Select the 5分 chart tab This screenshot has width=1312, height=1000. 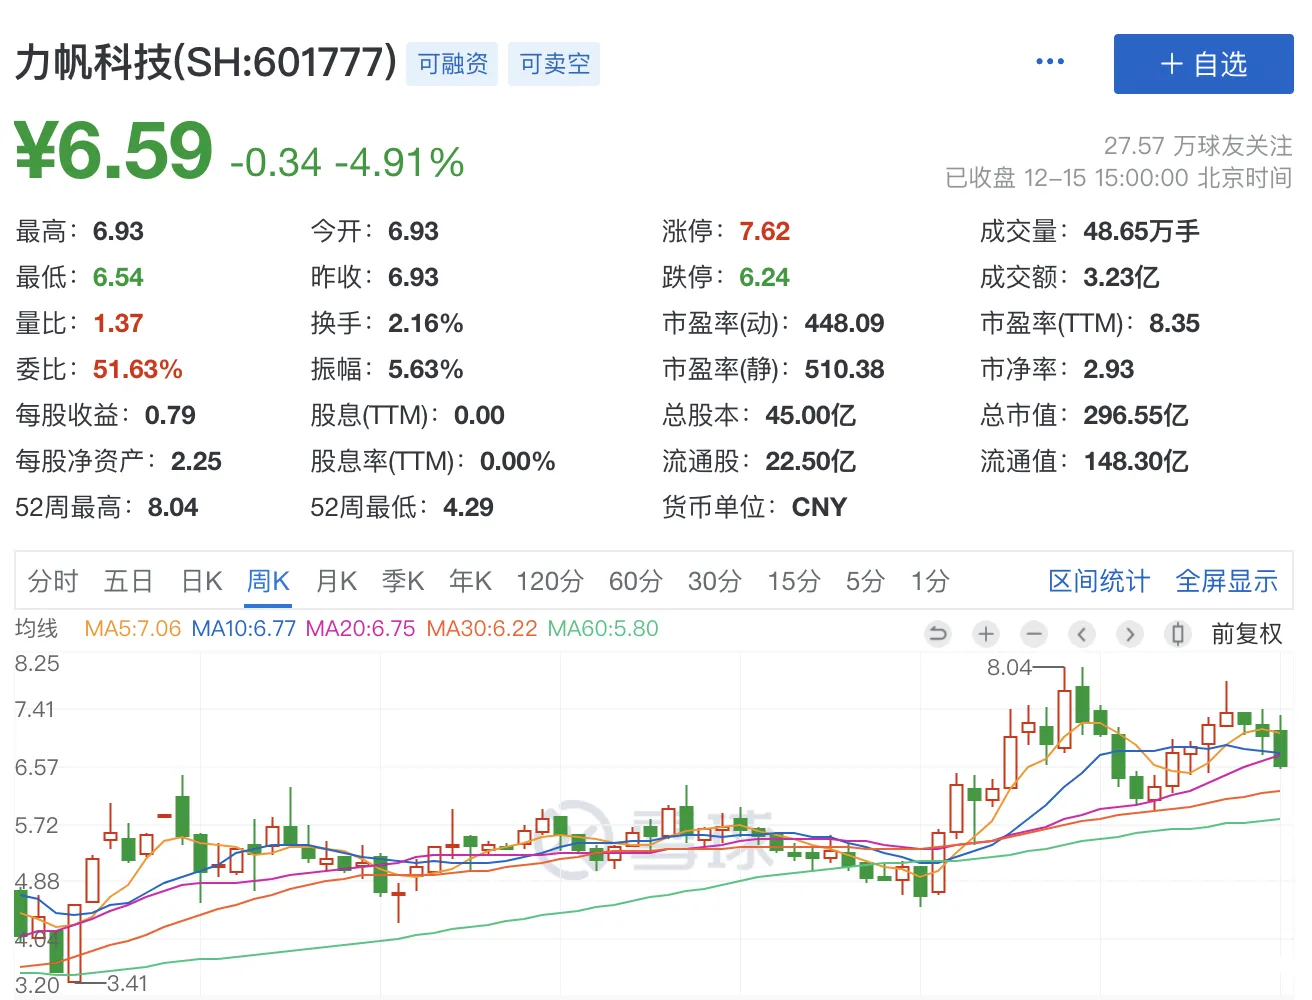pos(866,581)
